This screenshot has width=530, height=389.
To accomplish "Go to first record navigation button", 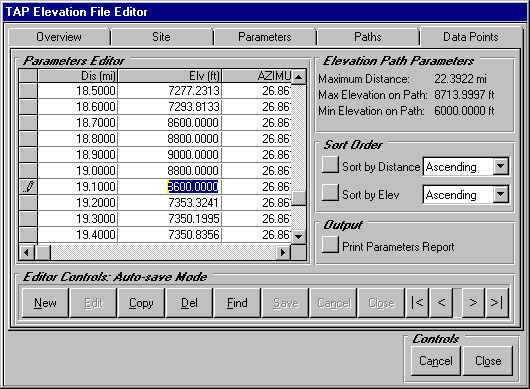I will tap(417, 303).
